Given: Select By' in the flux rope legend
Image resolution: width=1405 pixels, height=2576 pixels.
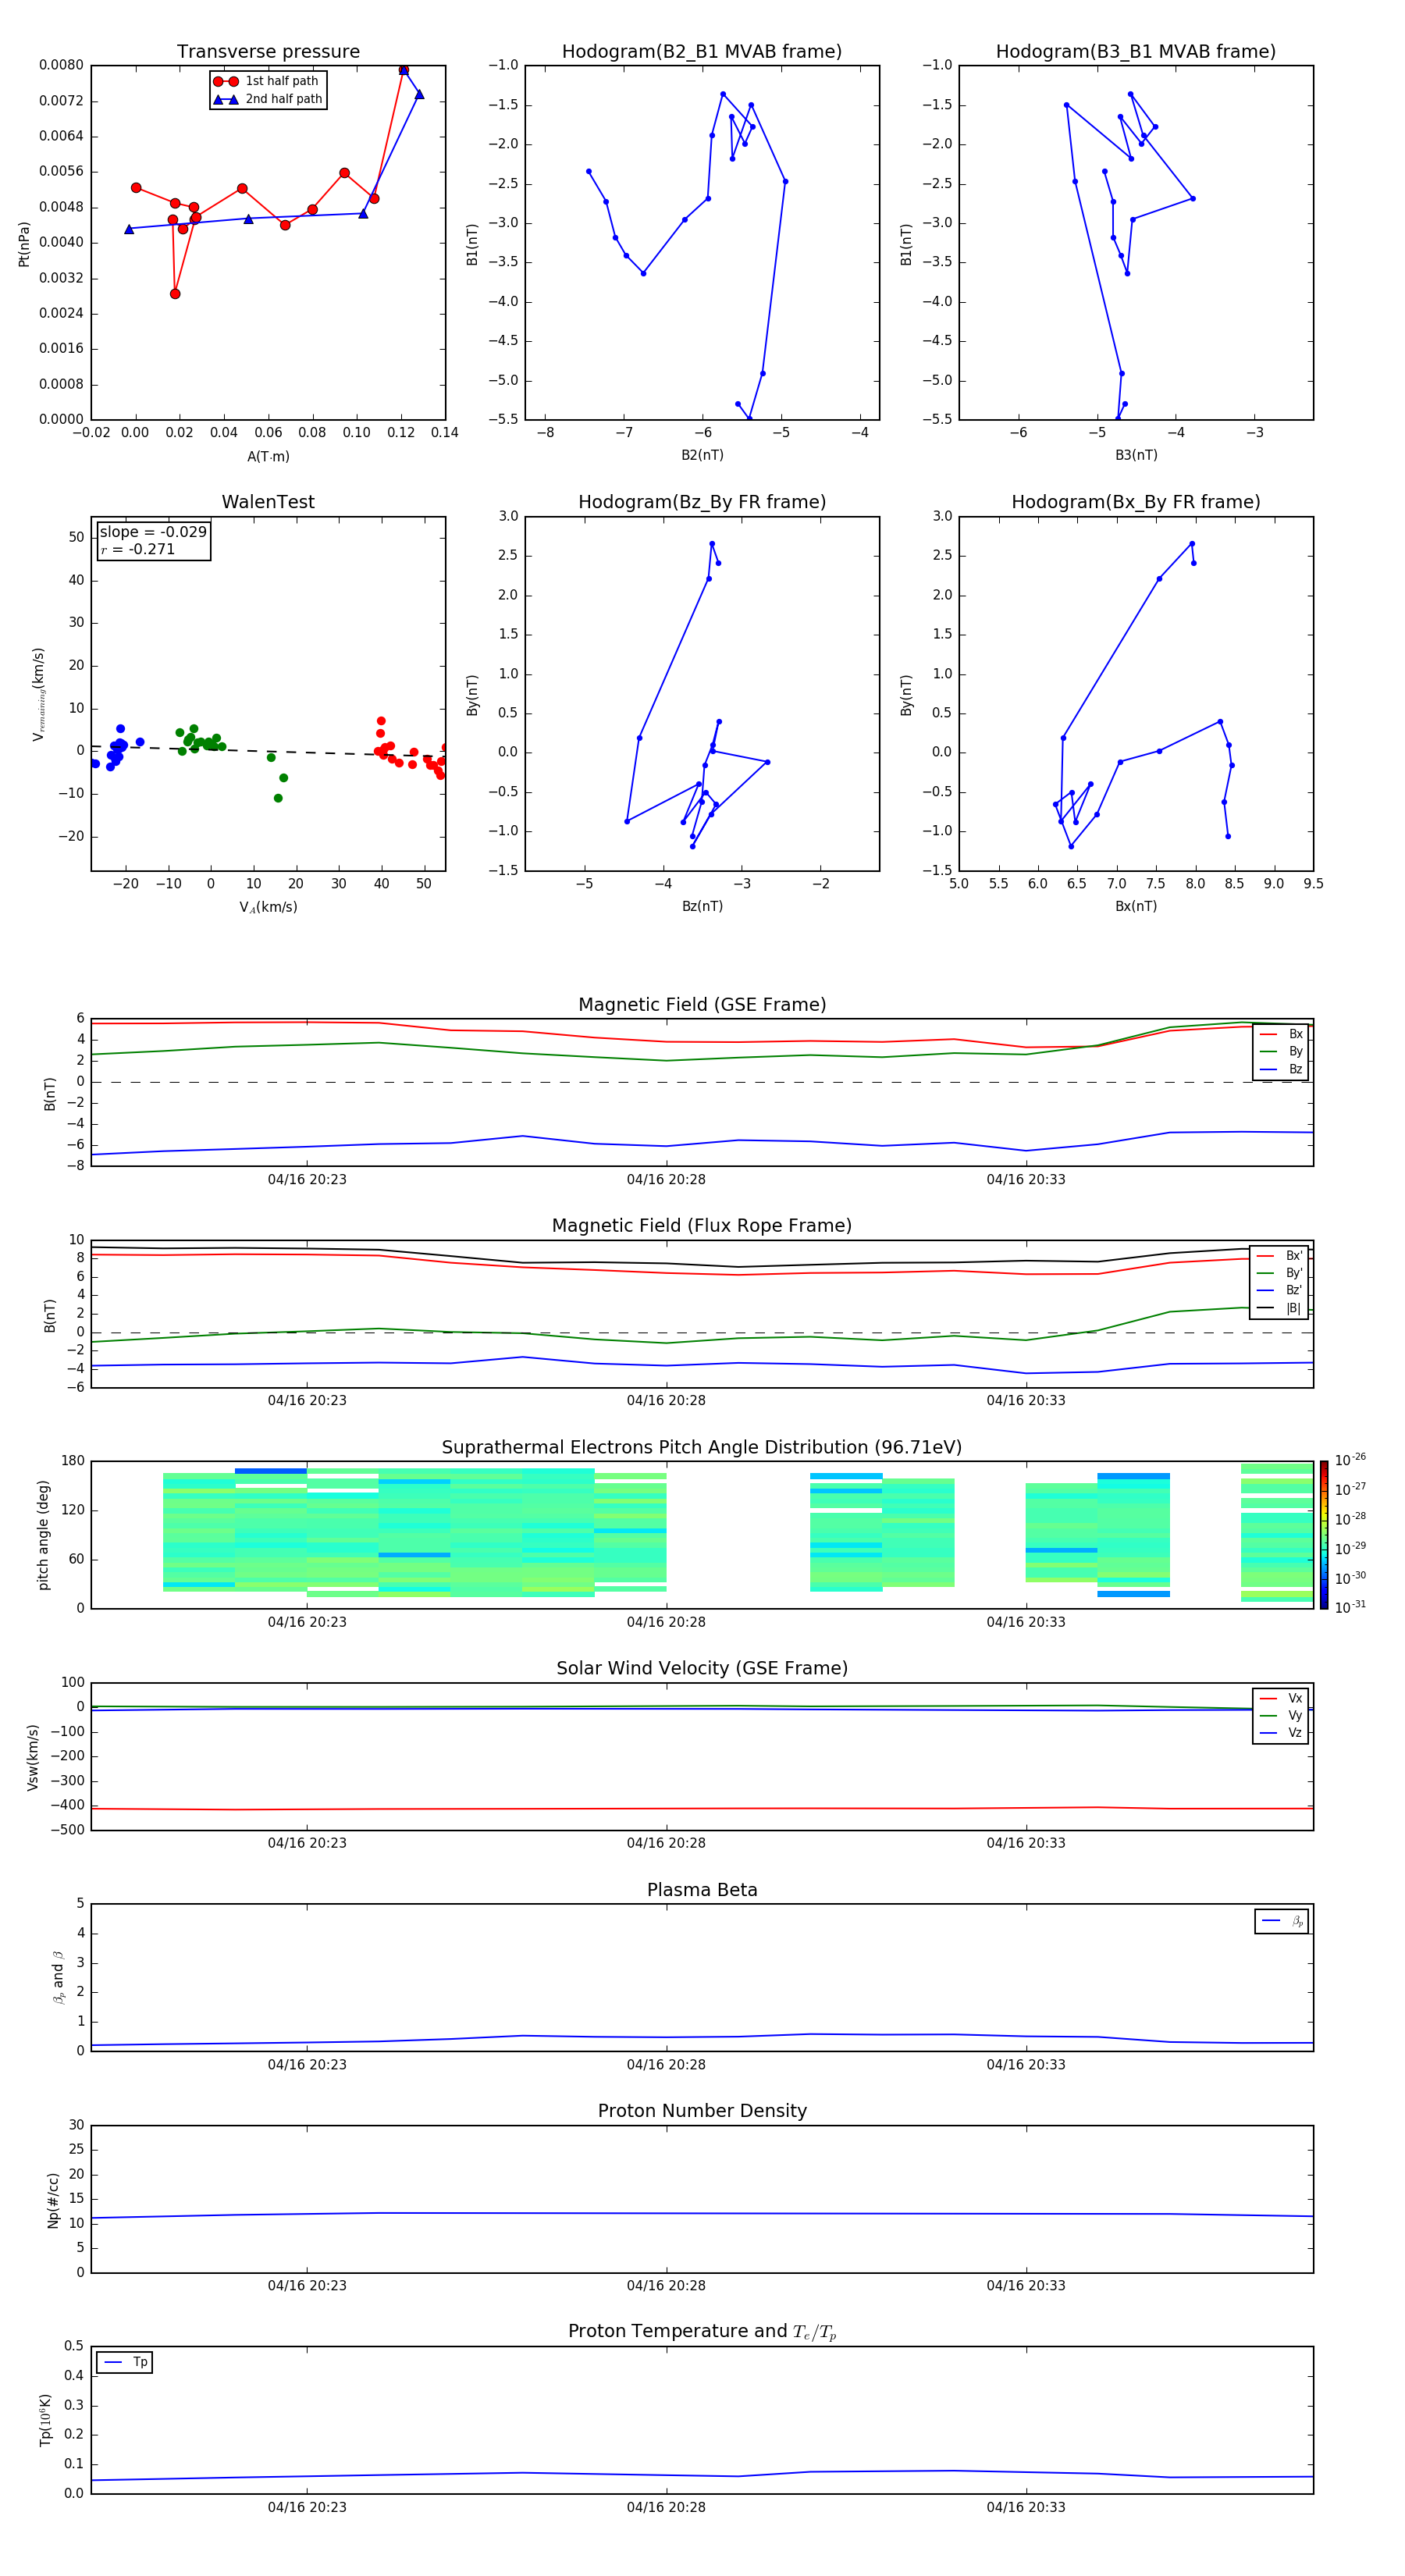Looking at the screenshot, I should (x=1280, y=1273).
